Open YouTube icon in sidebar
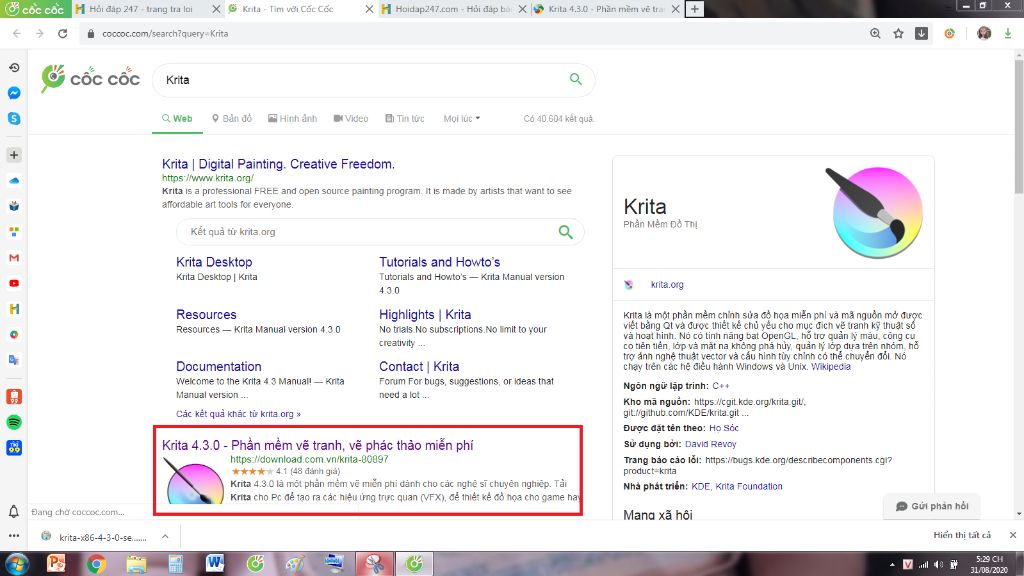Viewport: 1024px width, 576px height. point(14,283)
